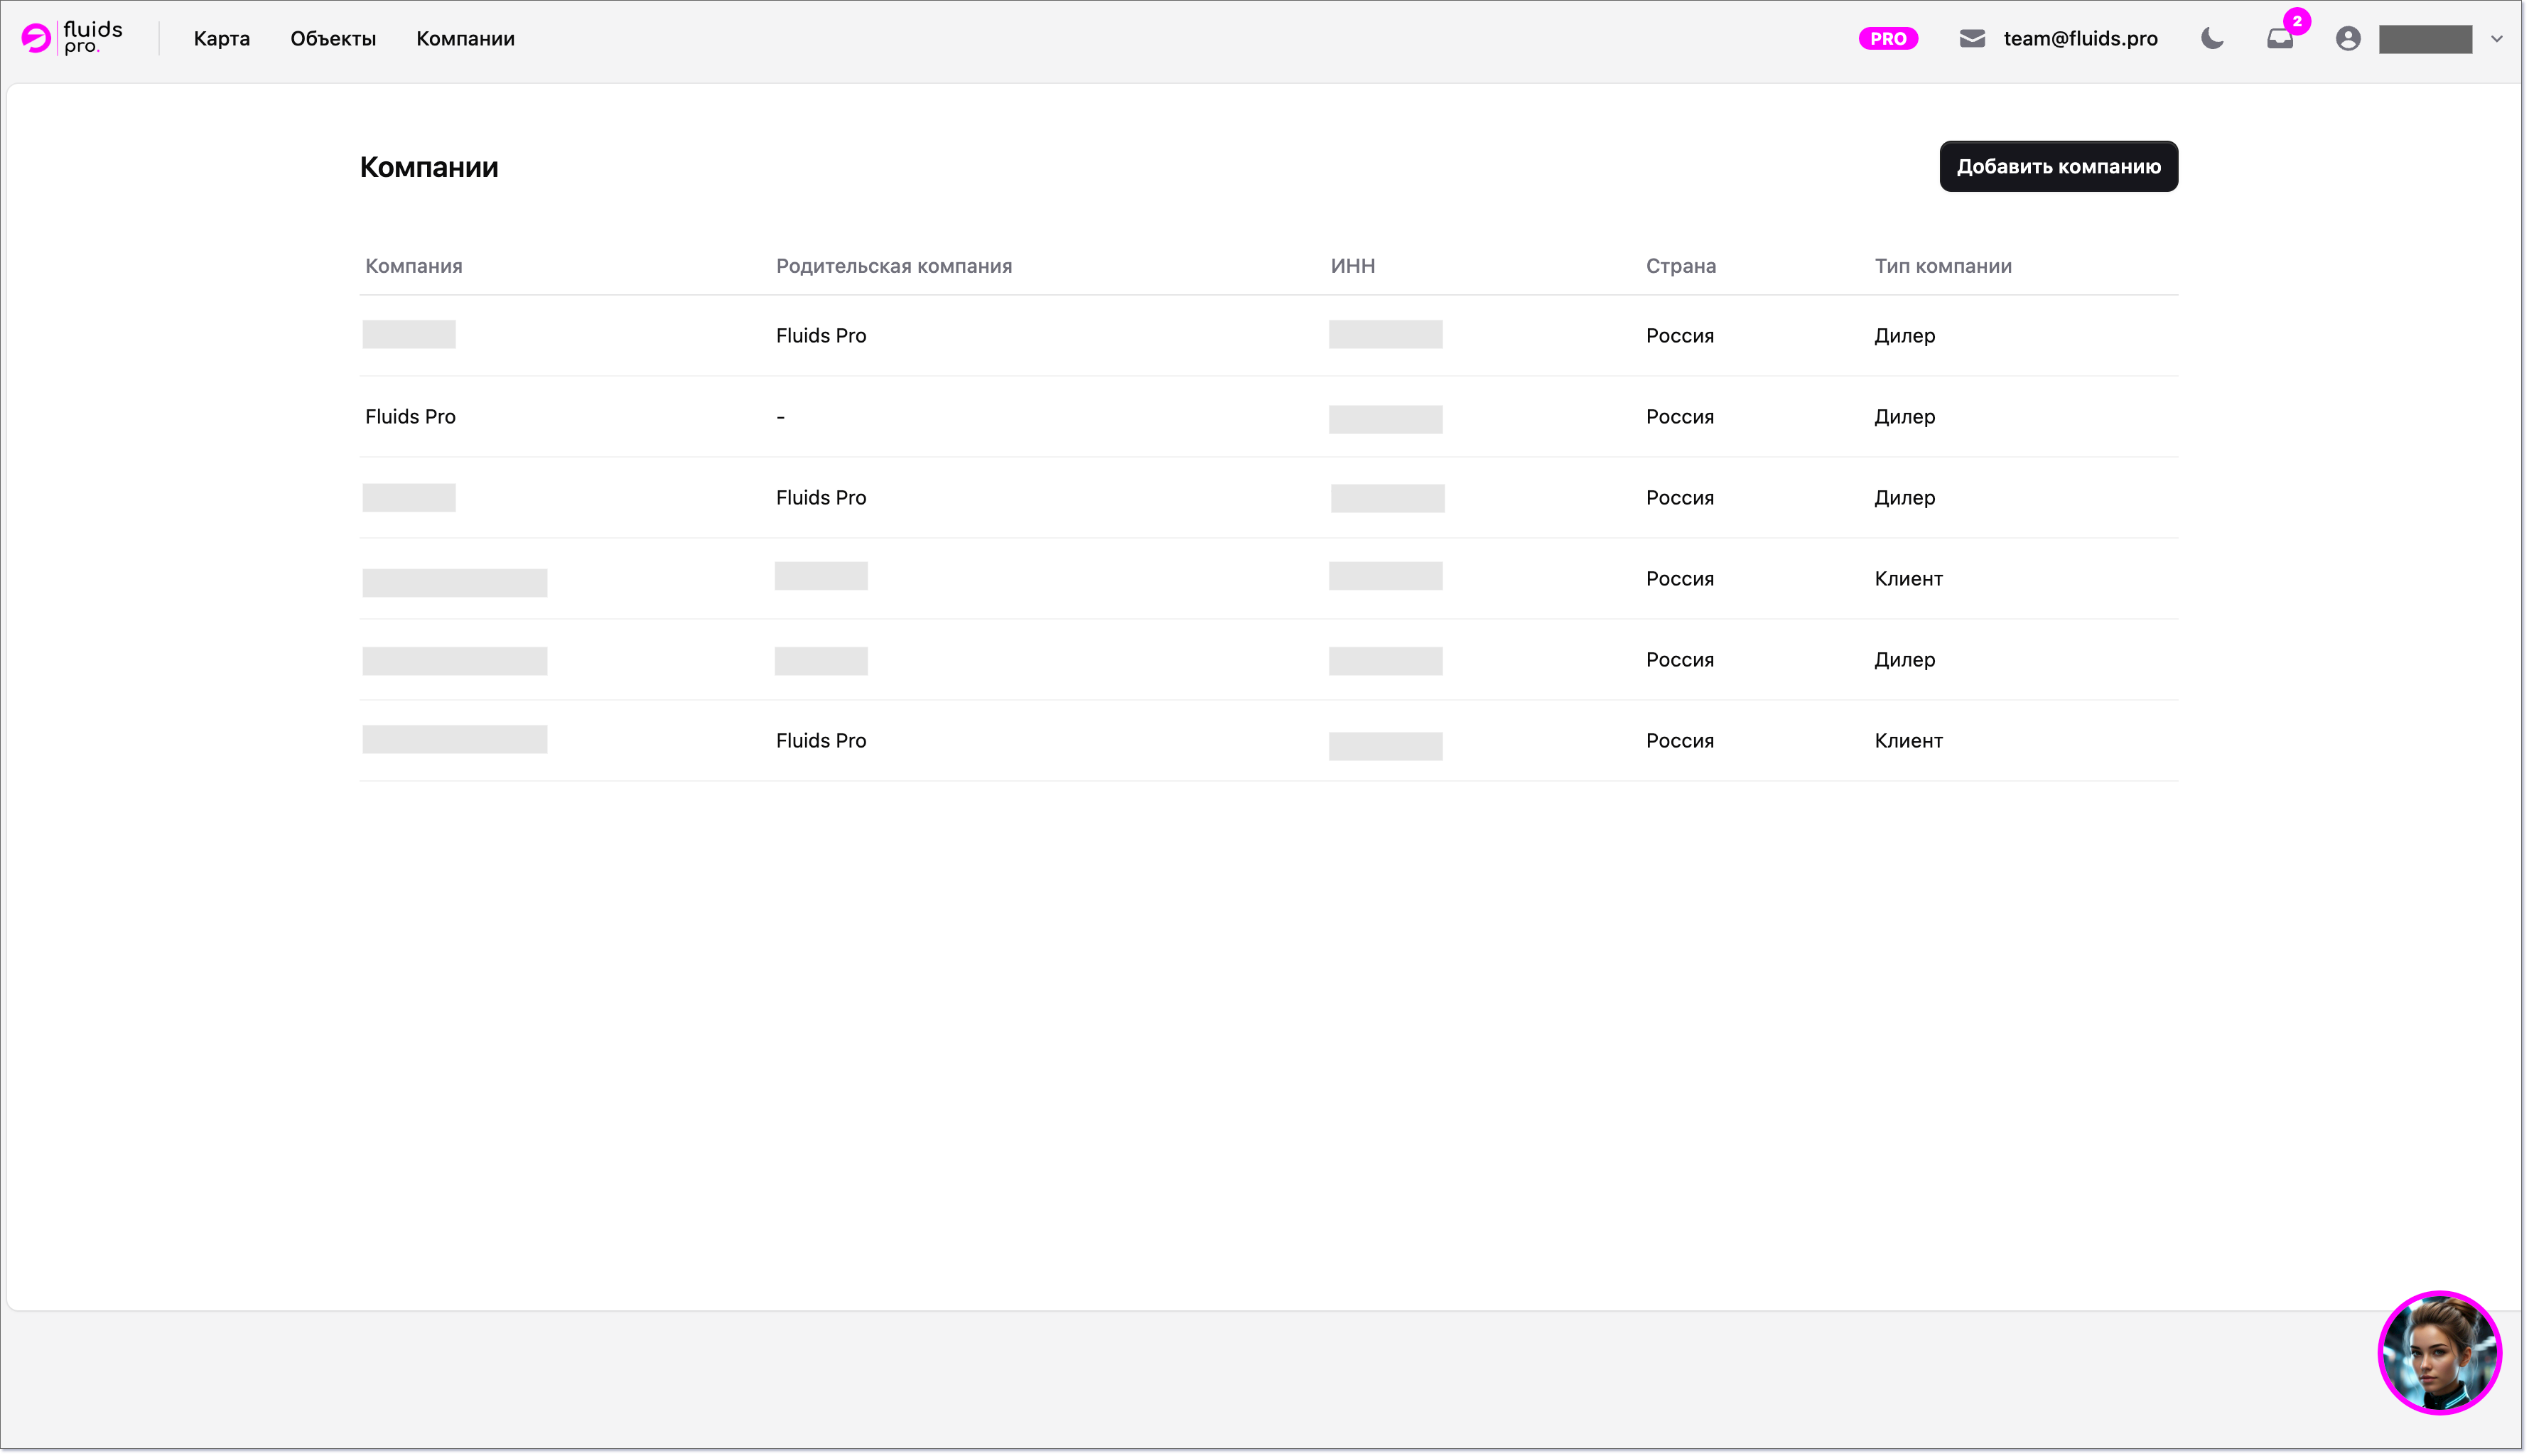Click the ИНН column header

[x=1352, y=266]
